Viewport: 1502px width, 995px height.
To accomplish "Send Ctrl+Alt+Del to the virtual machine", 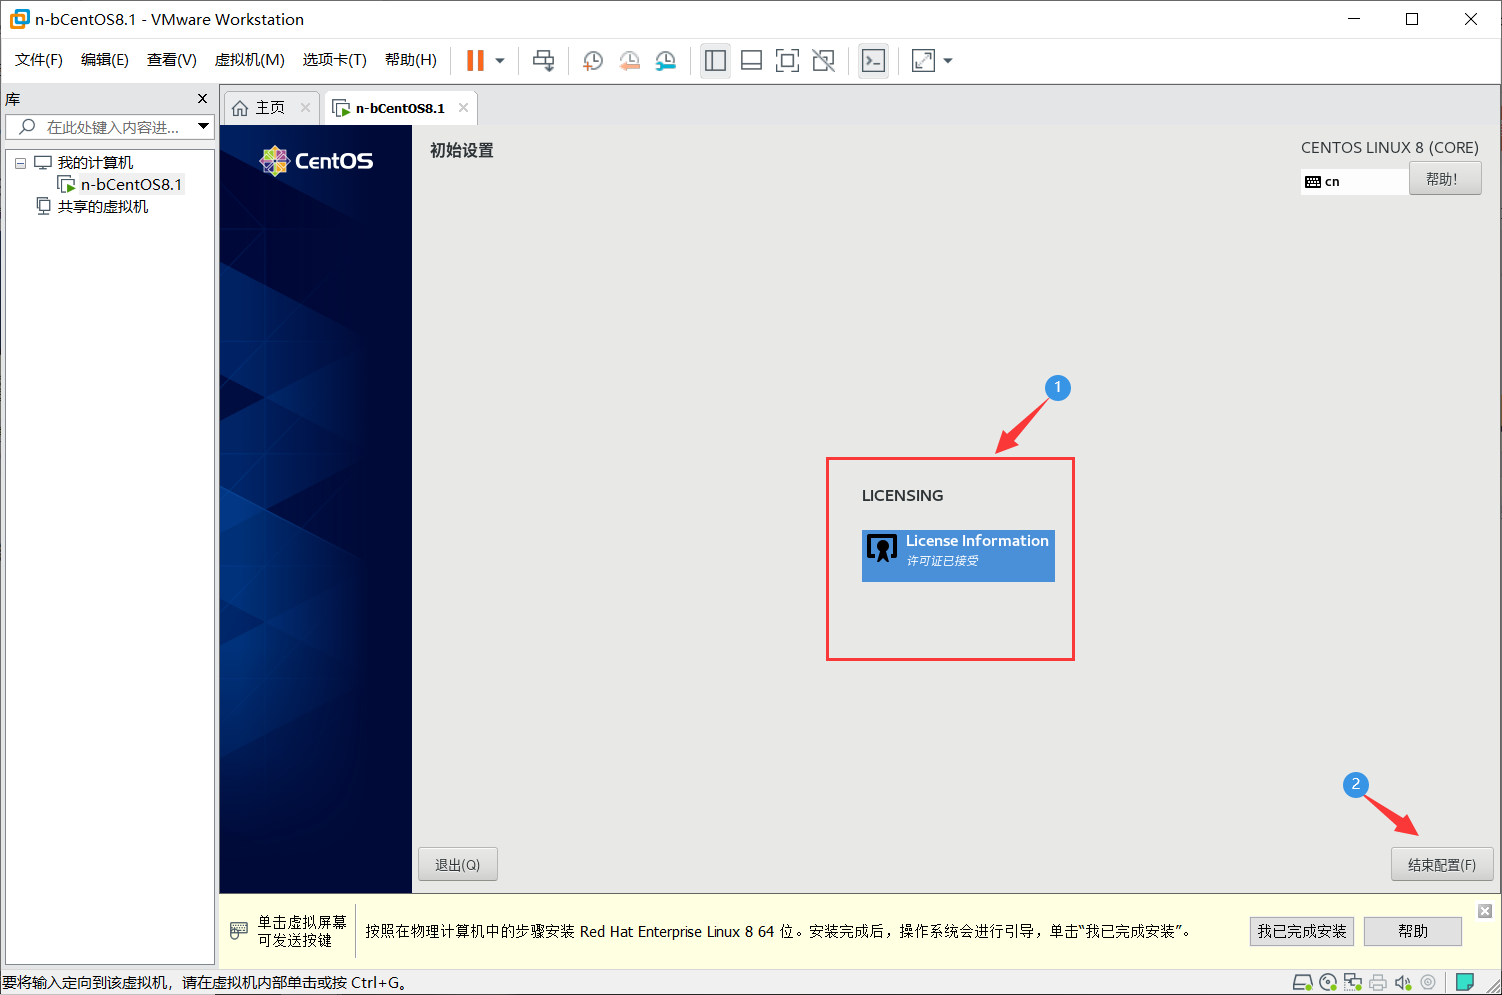I will tap(543, 61).
